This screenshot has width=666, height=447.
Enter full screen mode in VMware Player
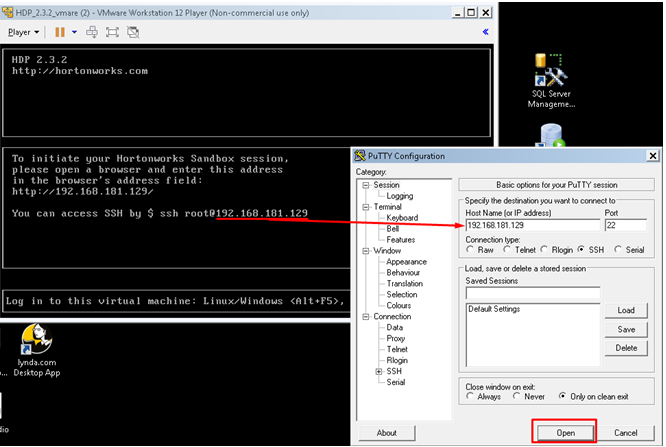pyautogui.click(x=112, y=32)
